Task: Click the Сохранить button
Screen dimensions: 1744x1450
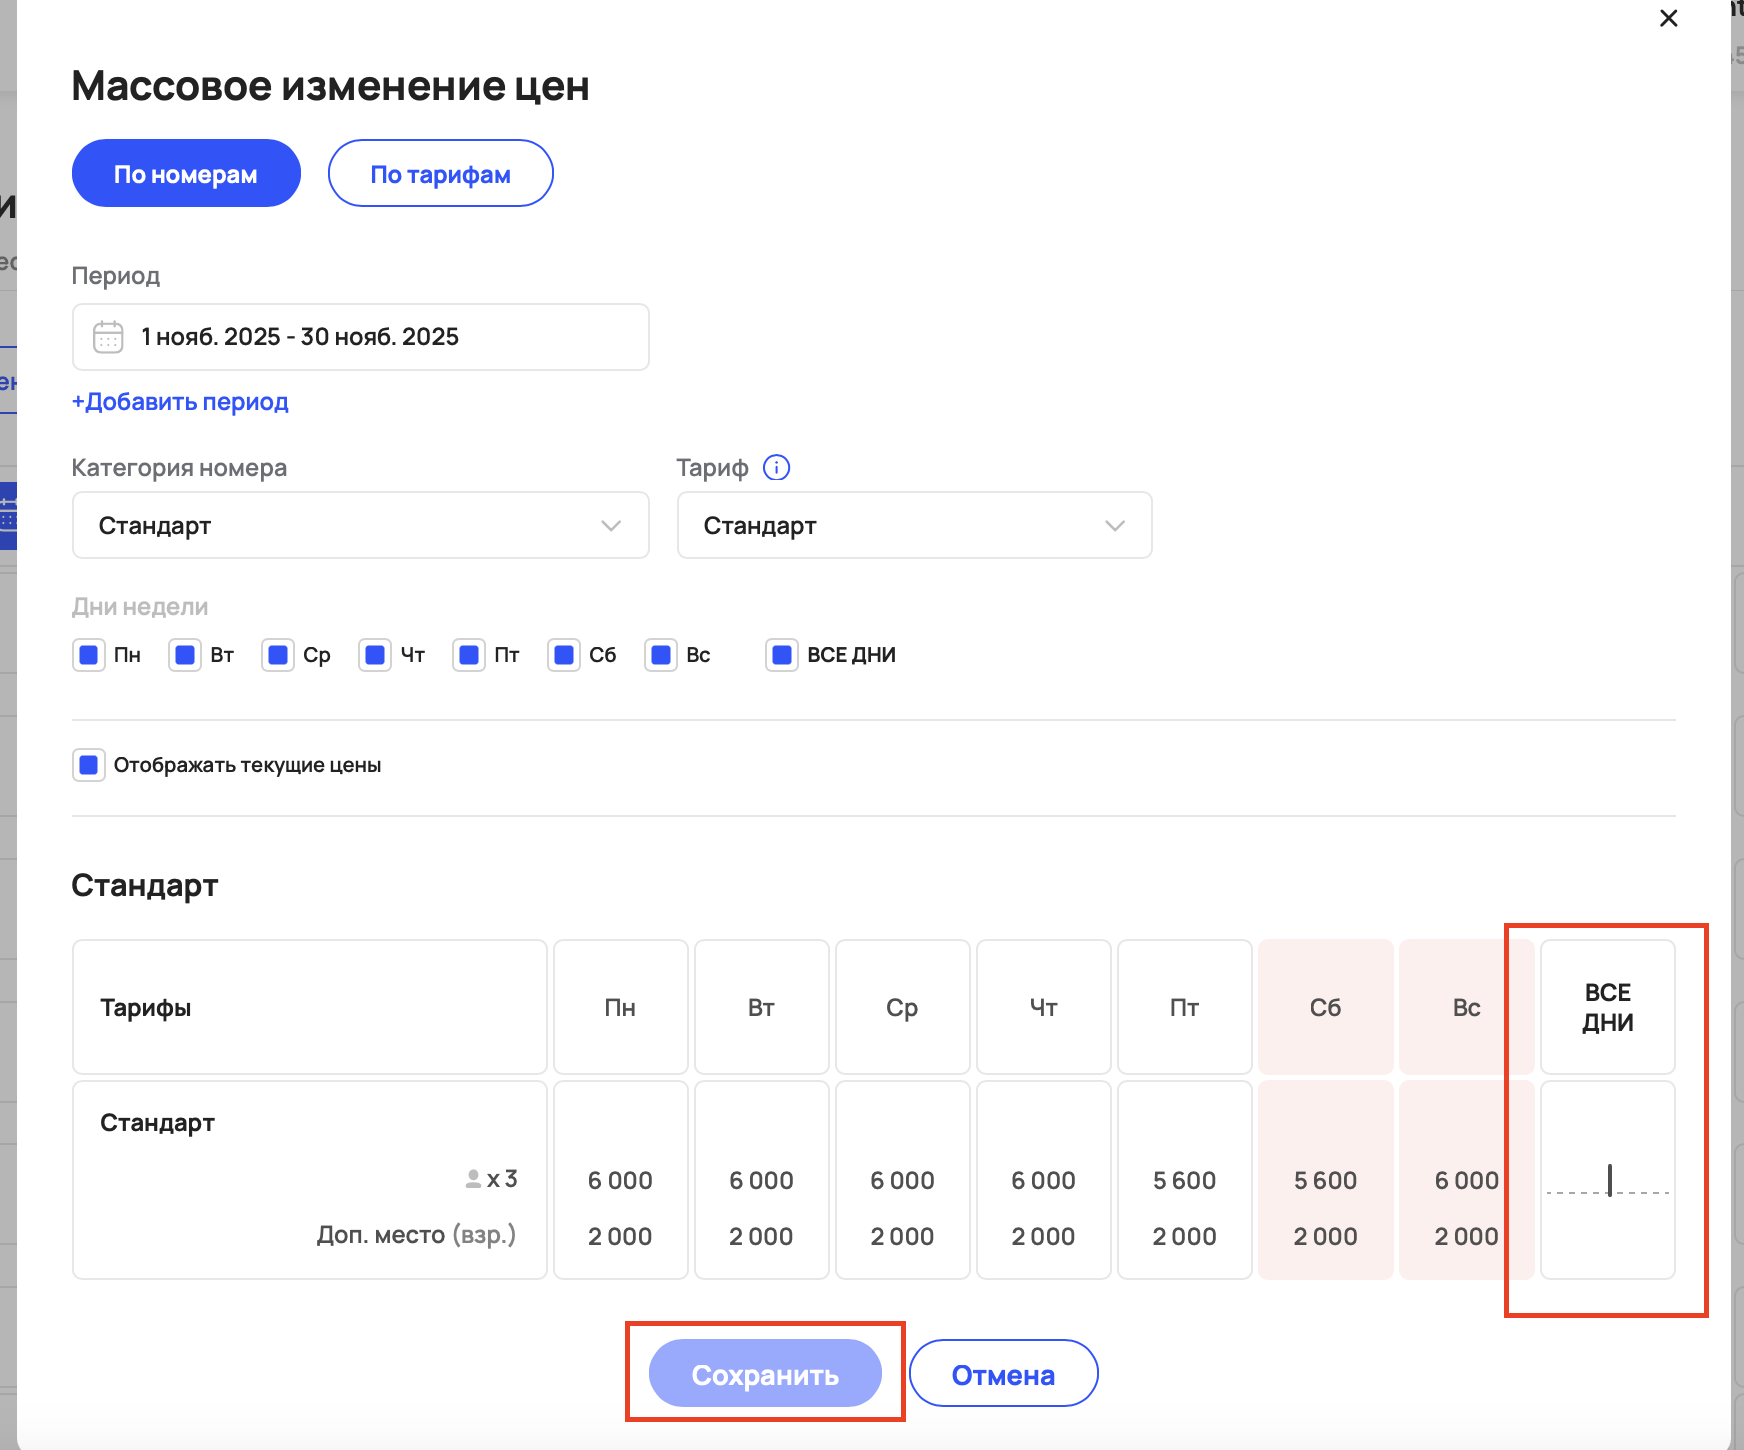Action: 765,1374
